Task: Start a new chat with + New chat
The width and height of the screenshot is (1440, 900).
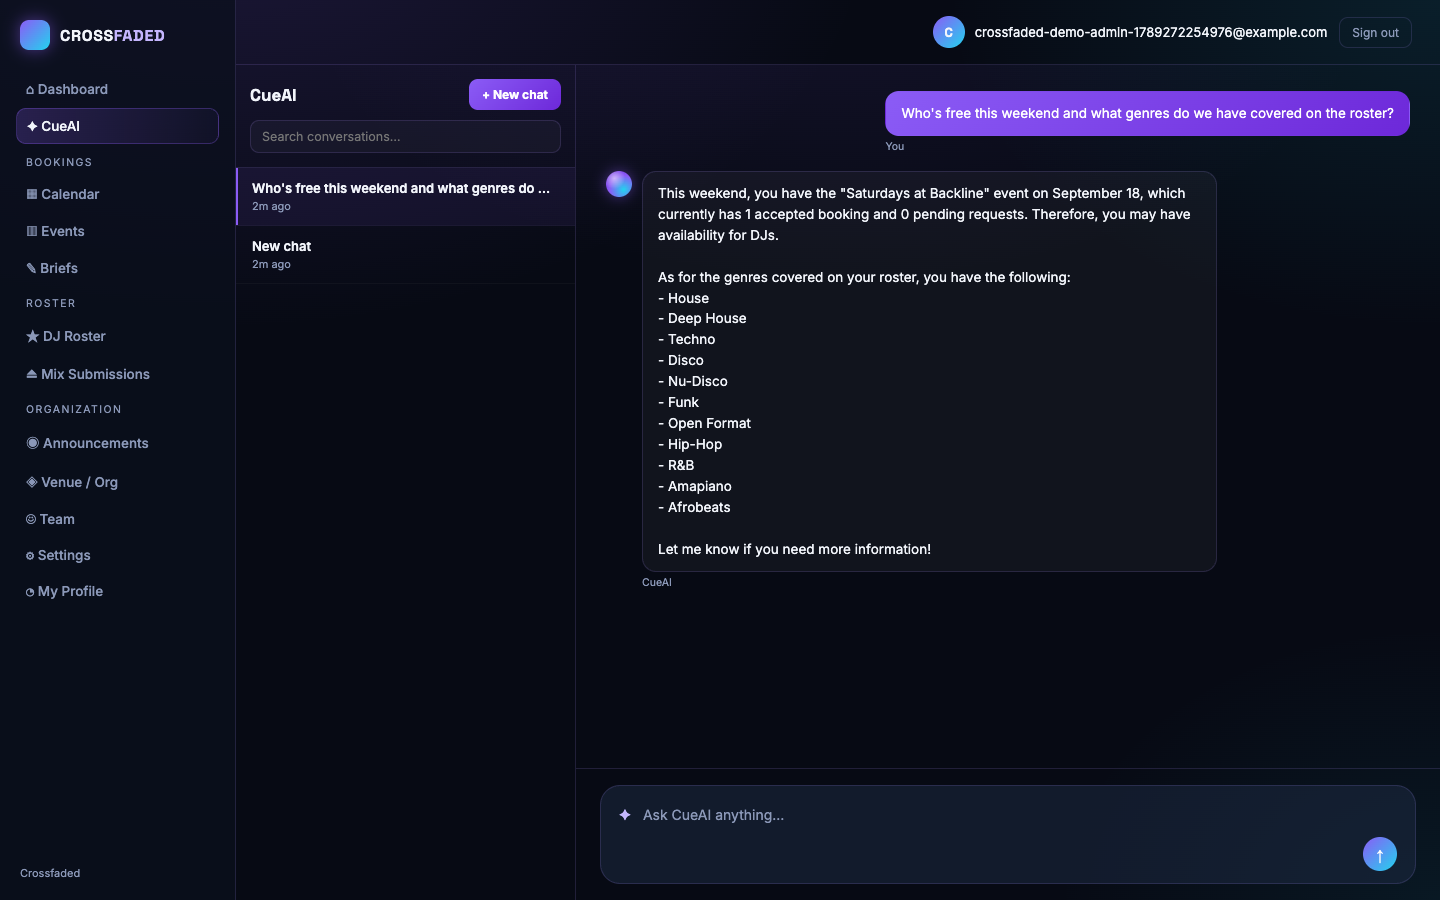Action: pos(515,95)
